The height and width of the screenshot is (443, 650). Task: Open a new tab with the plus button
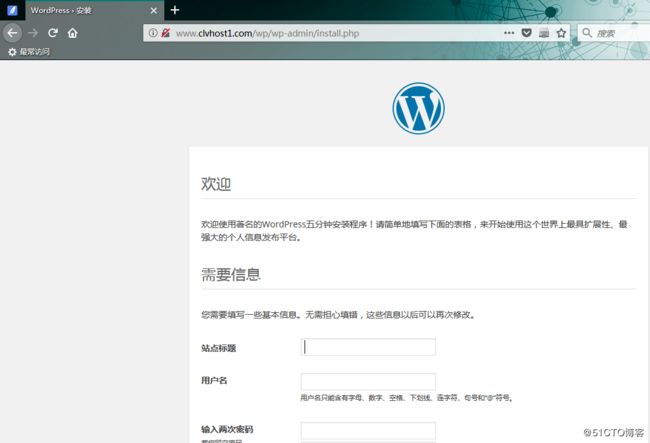click(x=175, y=10)
